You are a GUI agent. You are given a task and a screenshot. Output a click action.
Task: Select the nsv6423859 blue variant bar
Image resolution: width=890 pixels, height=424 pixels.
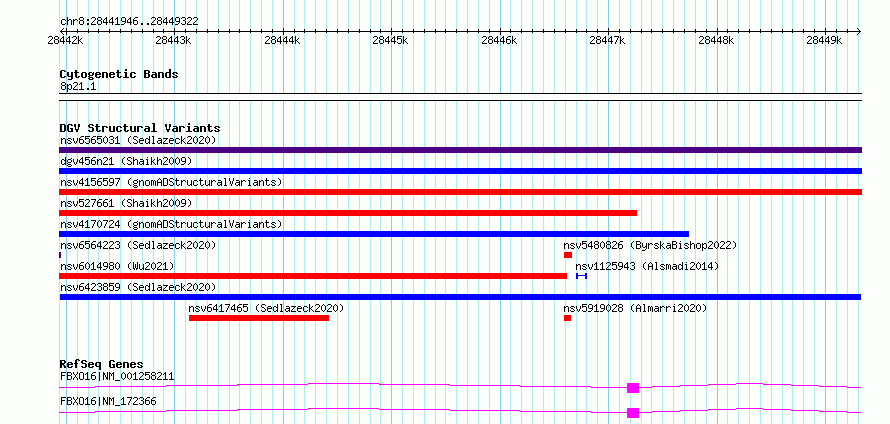coord(460,297)
